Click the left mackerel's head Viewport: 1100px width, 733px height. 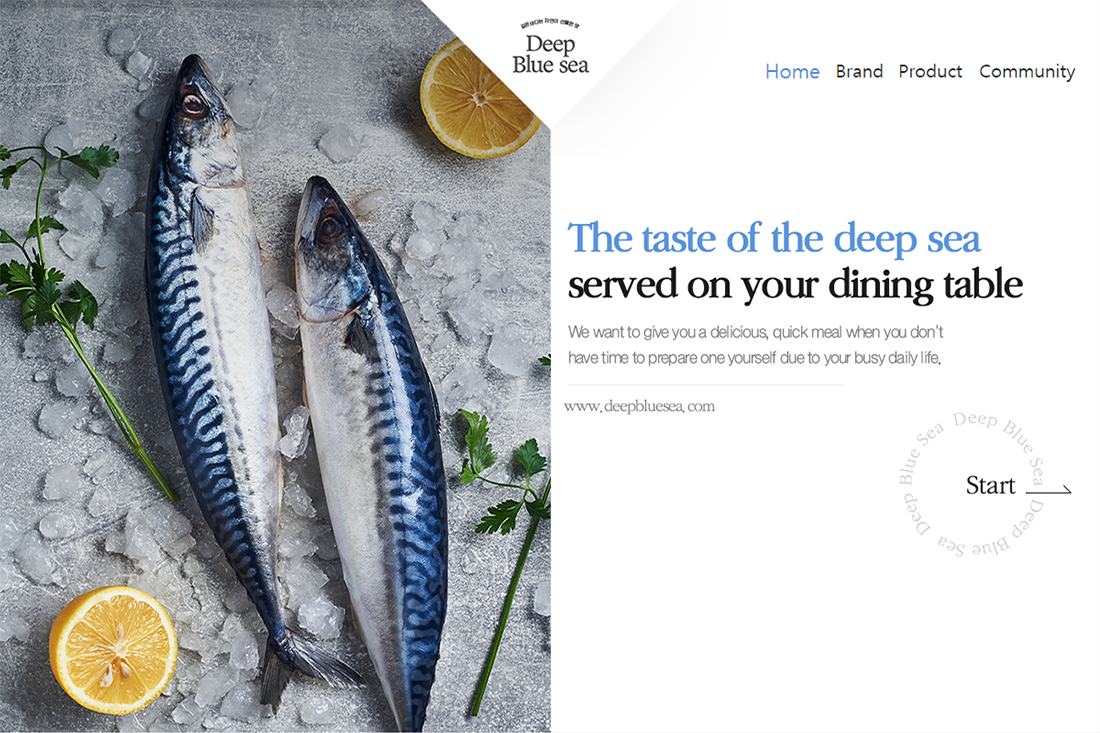click(197, 105)
